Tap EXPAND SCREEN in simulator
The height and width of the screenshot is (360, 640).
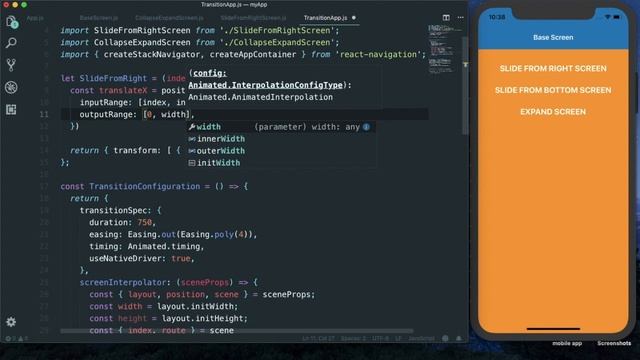[553, 112]
